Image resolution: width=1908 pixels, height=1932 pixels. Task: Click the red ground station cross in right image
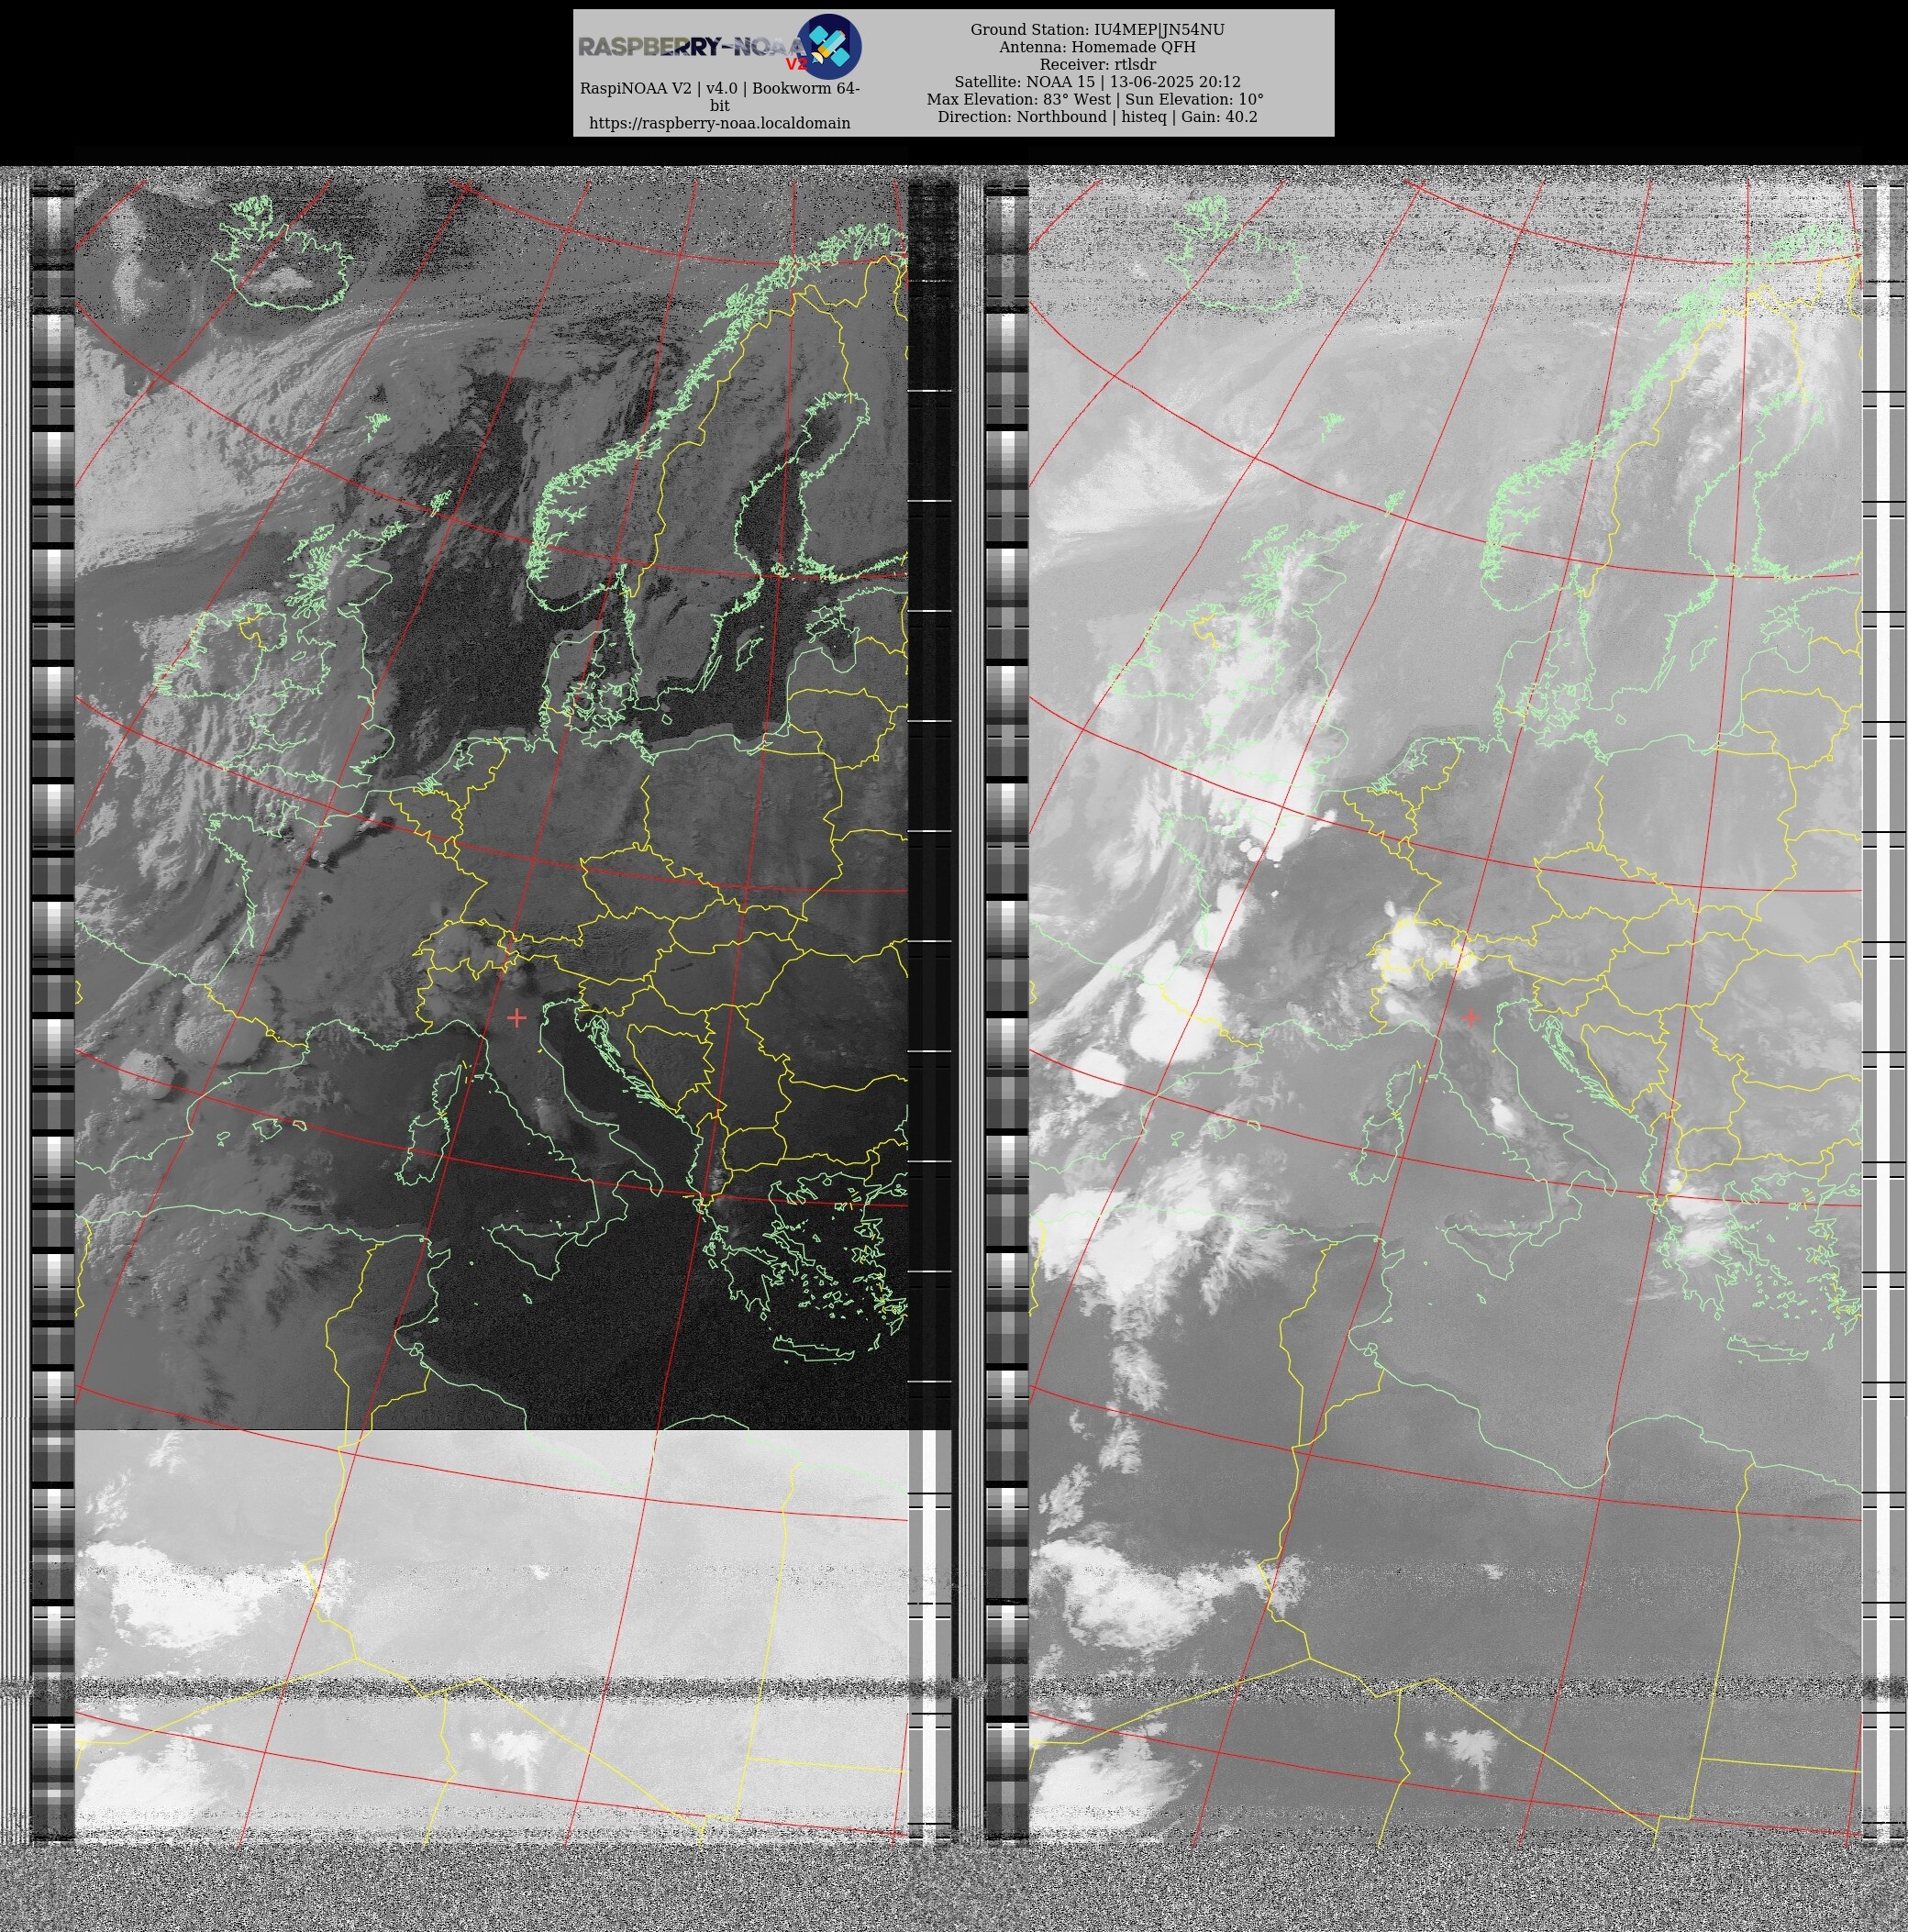(1470, 1017)
